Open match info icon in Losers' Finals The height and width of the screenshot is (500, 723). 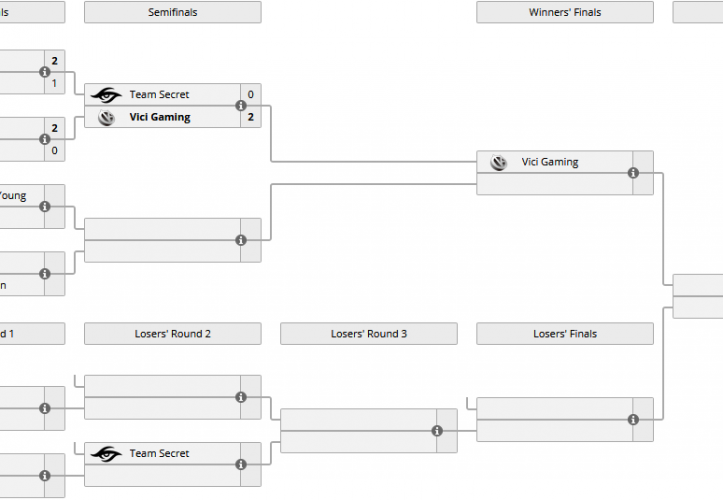633,420
